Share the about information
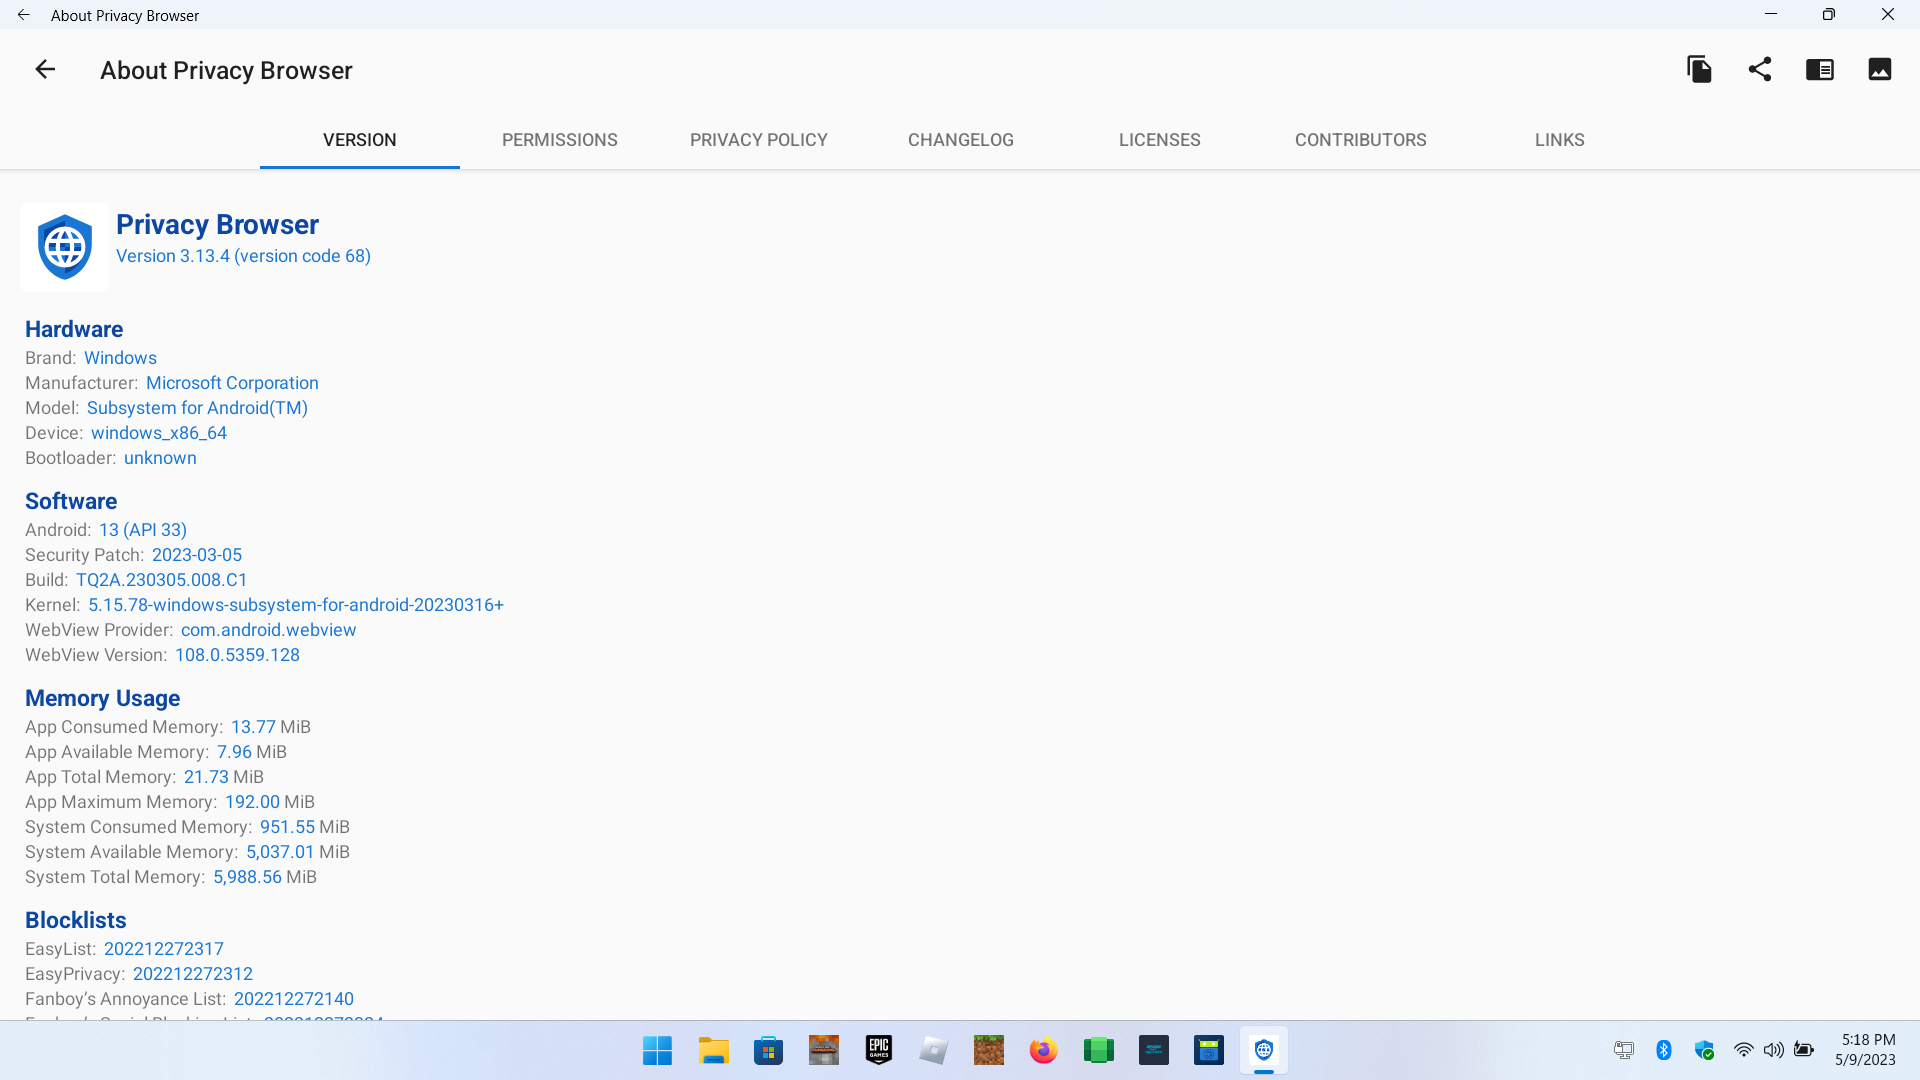The height and width of the screenshot is (1080, 1920). (1760, 69)
